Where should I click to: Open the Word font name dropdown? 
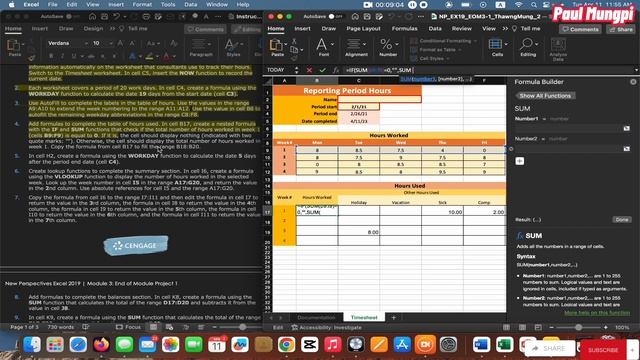(86, 43)
